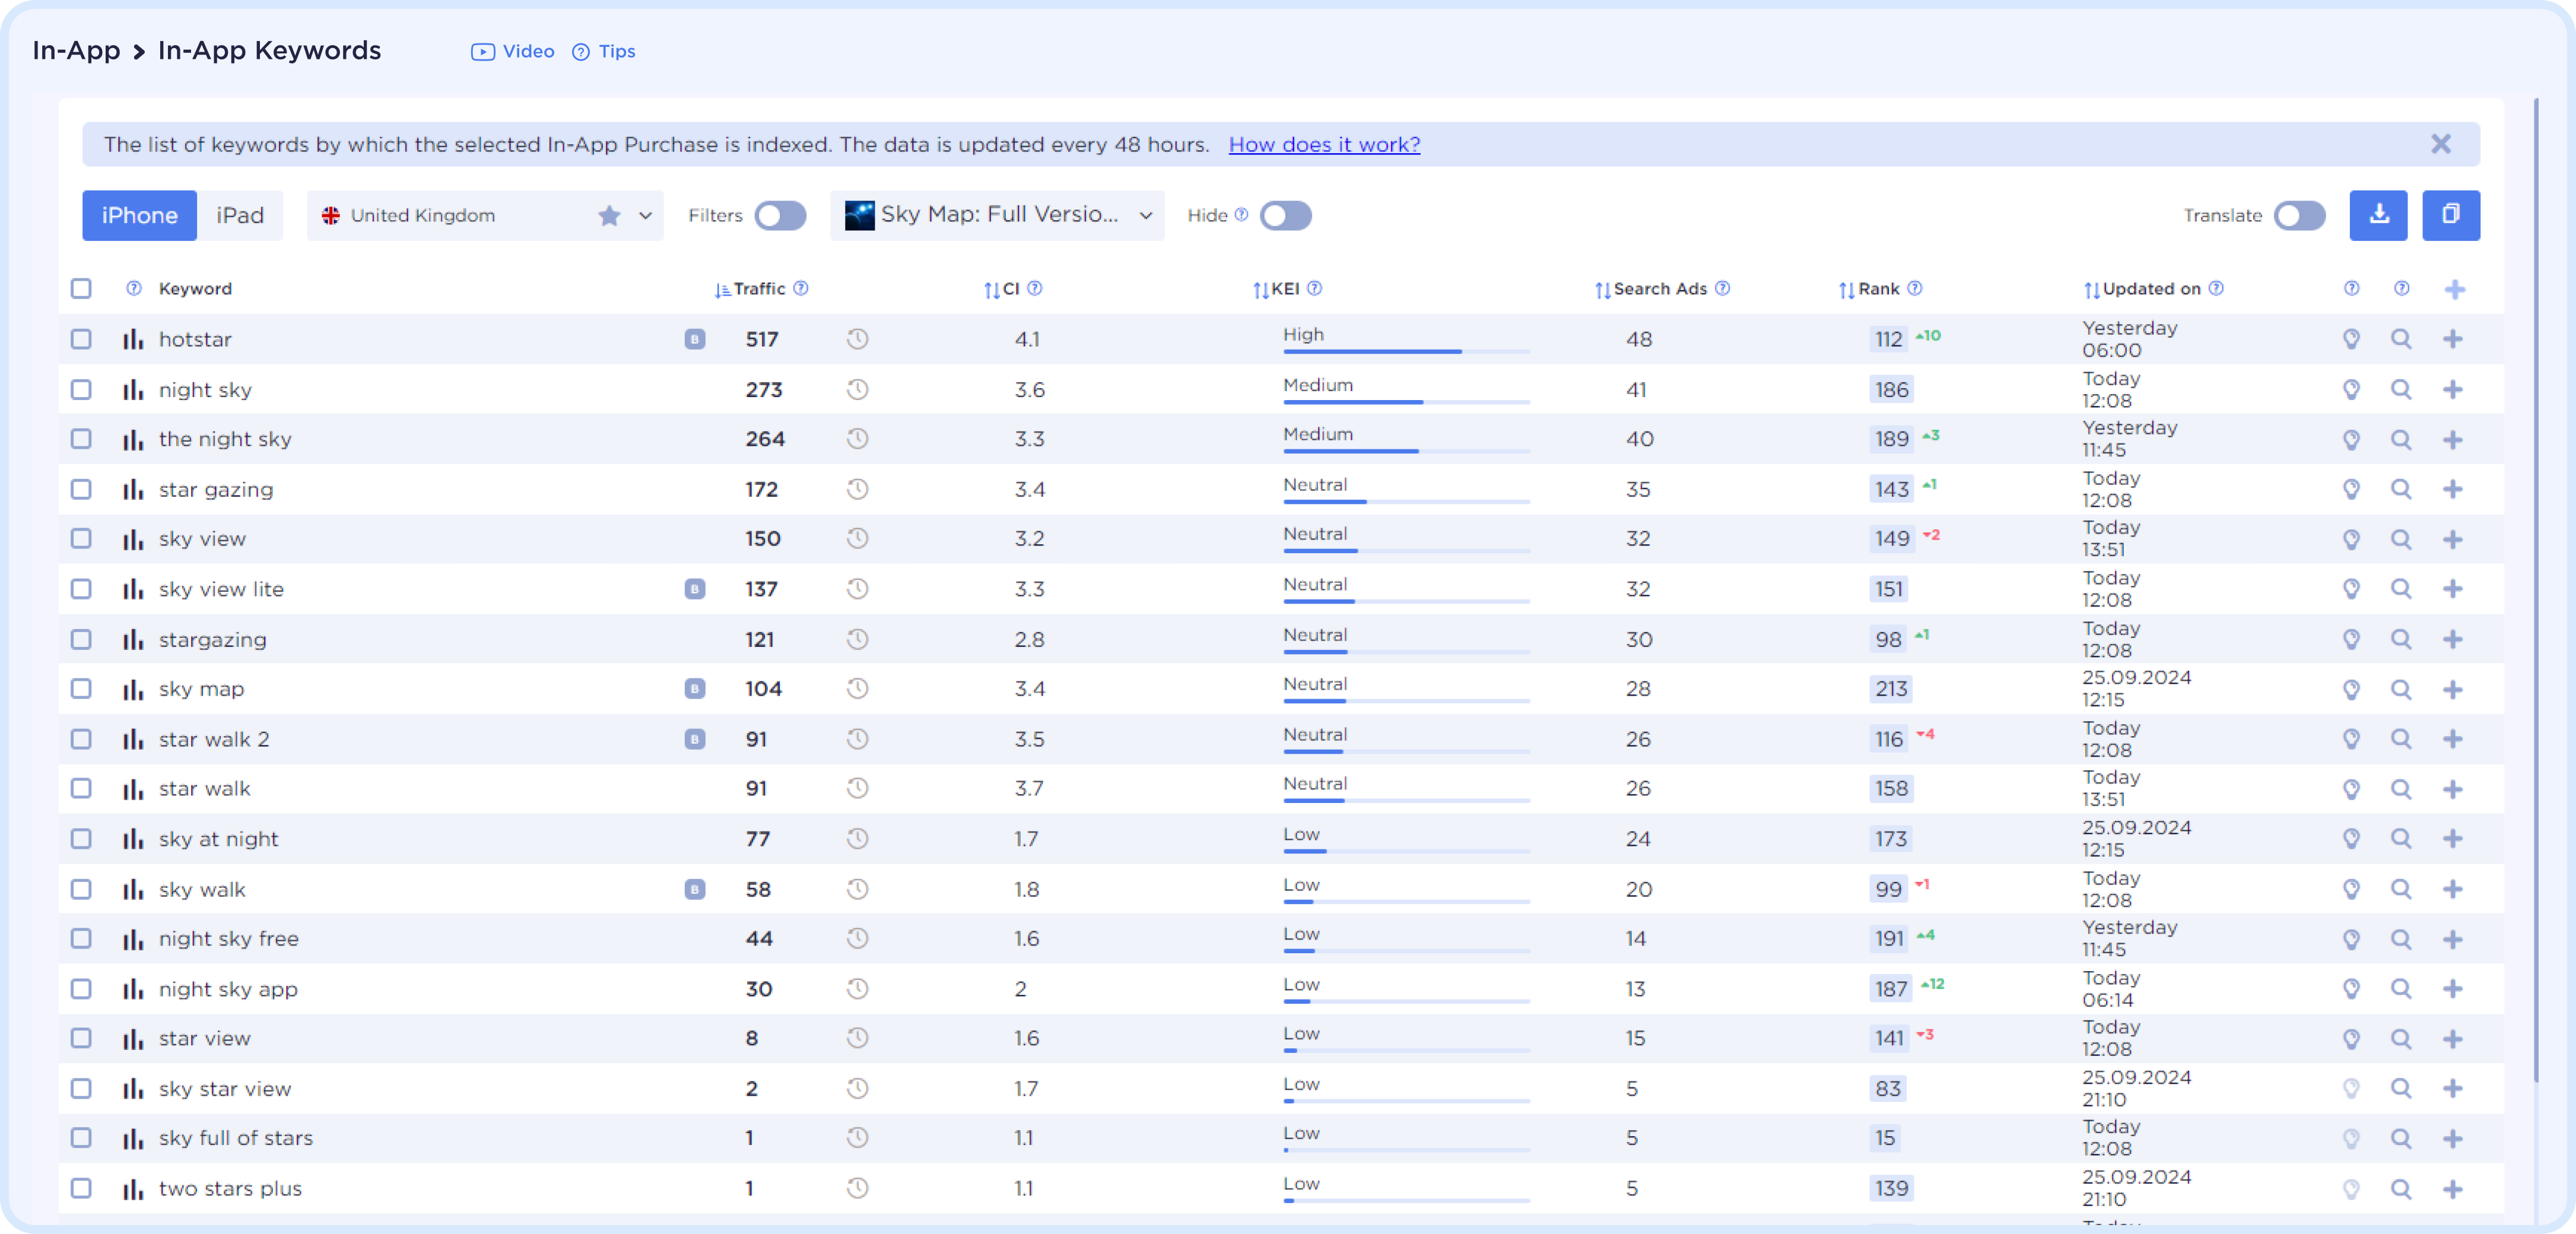Open Search Ads column help icon
Image resolution: width=2576 pixels, height=1234 pixels.
click(1722, 288)
